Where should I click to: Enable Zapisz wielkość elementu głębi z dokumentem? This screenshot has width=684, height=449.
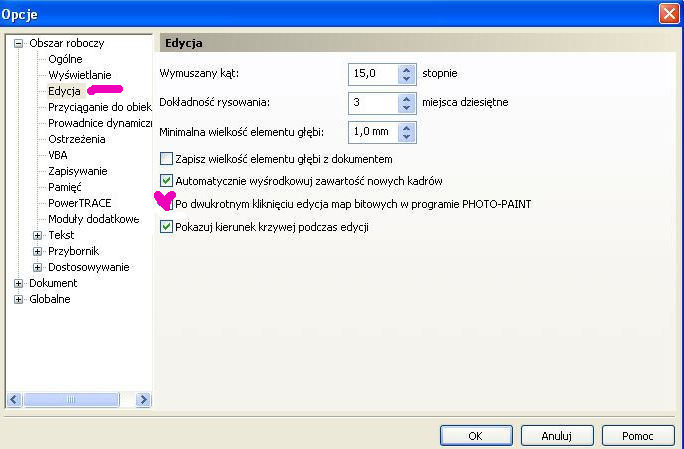click(x=167, y=158)
